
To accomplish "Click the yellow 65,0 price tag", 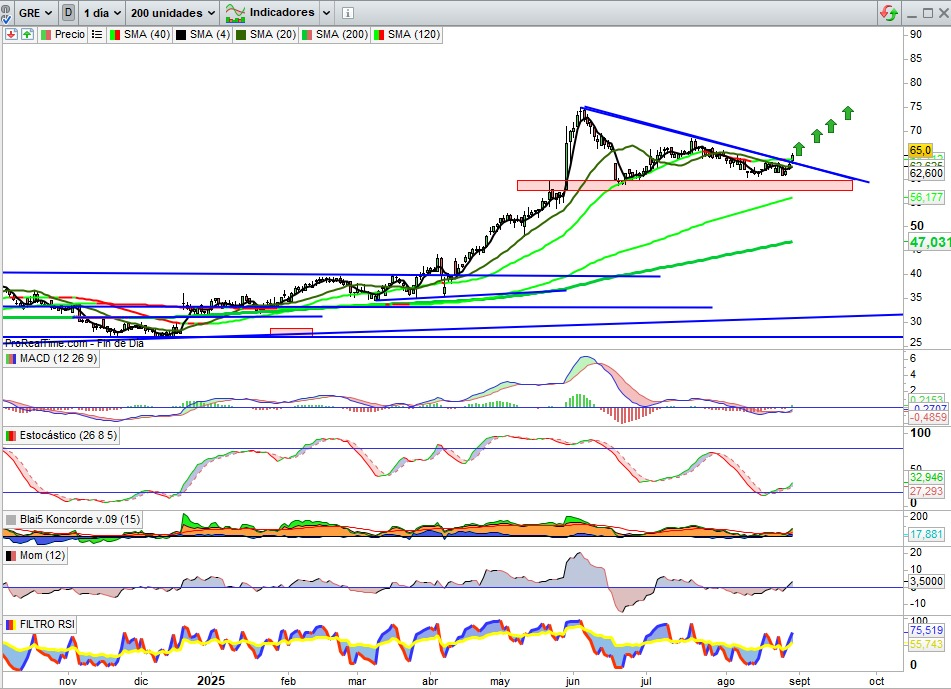I will [921, 150].
